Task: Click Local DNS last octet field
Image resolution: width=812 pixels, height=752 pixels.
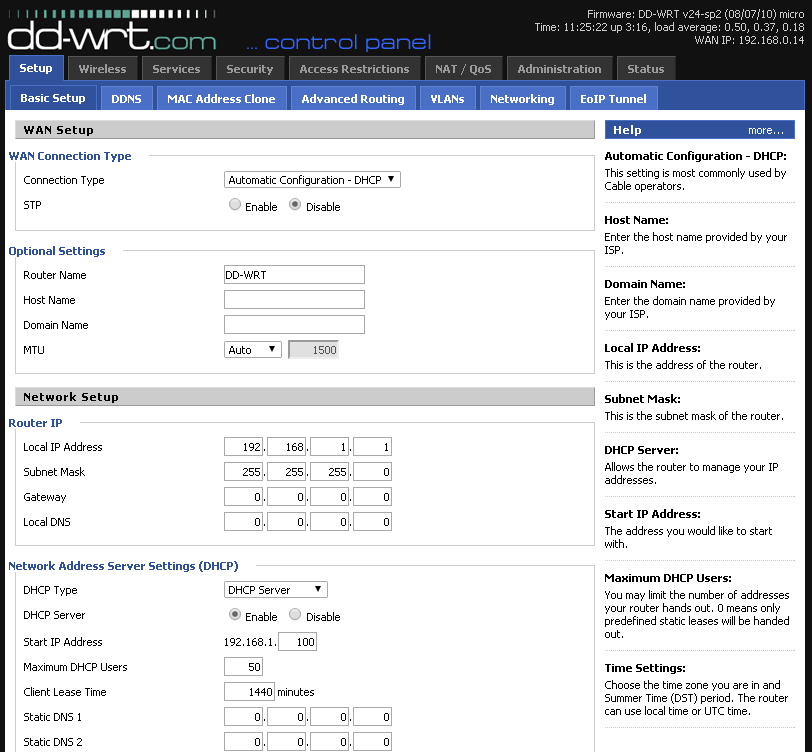Action: (372, 522)
